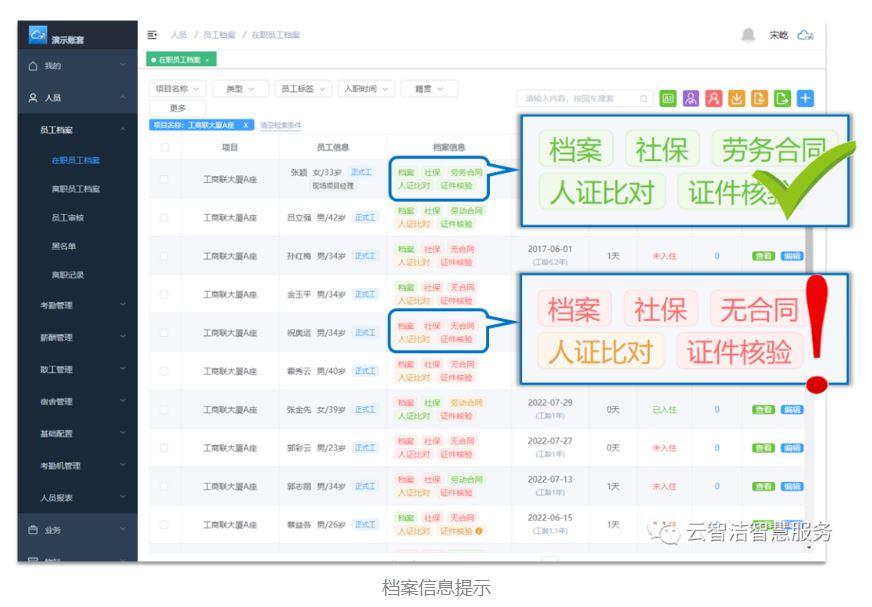Click the 清空检索条件 link
Screen dimensions: 872x607
tap(279, 124)
